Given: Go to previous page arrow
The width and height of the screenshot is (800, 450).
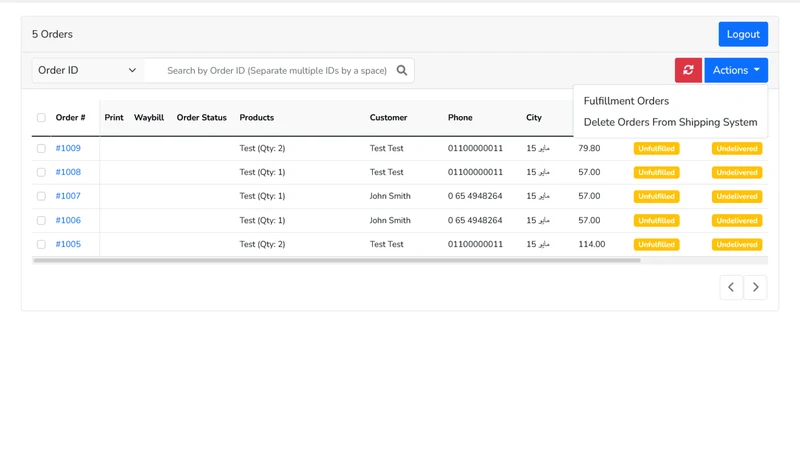Looking at the screenshot, I should pos(731,287).
